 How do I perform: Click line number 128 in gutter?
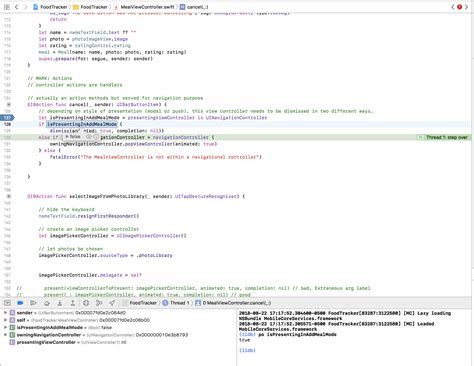pyautogui.click(x=7, y=124)
